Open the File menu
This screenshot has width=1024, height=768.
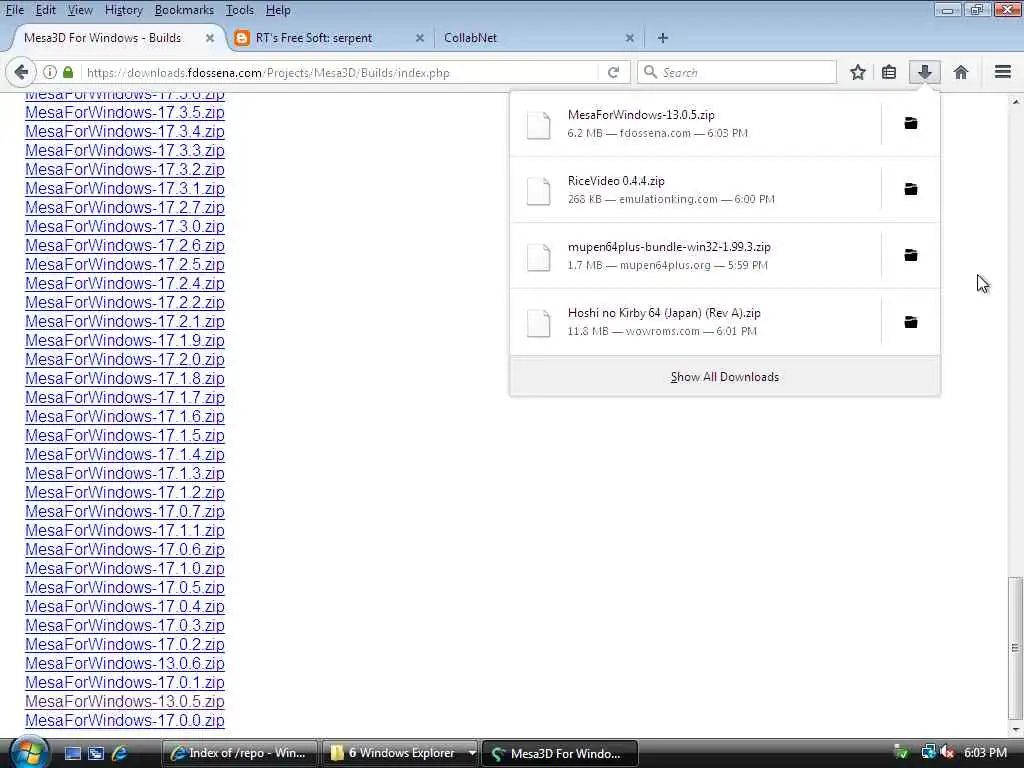(x=14, y=10)
